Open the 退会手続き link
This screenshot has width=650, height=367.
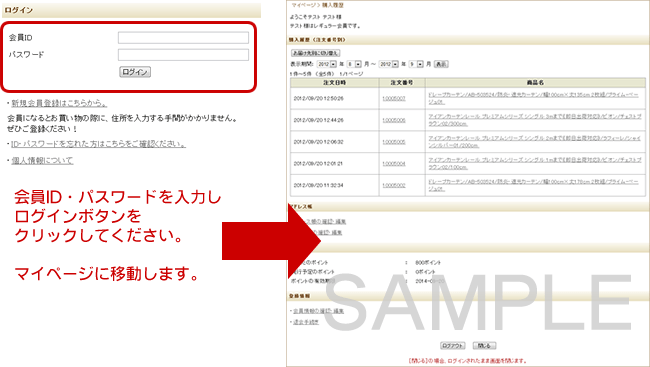306,322
